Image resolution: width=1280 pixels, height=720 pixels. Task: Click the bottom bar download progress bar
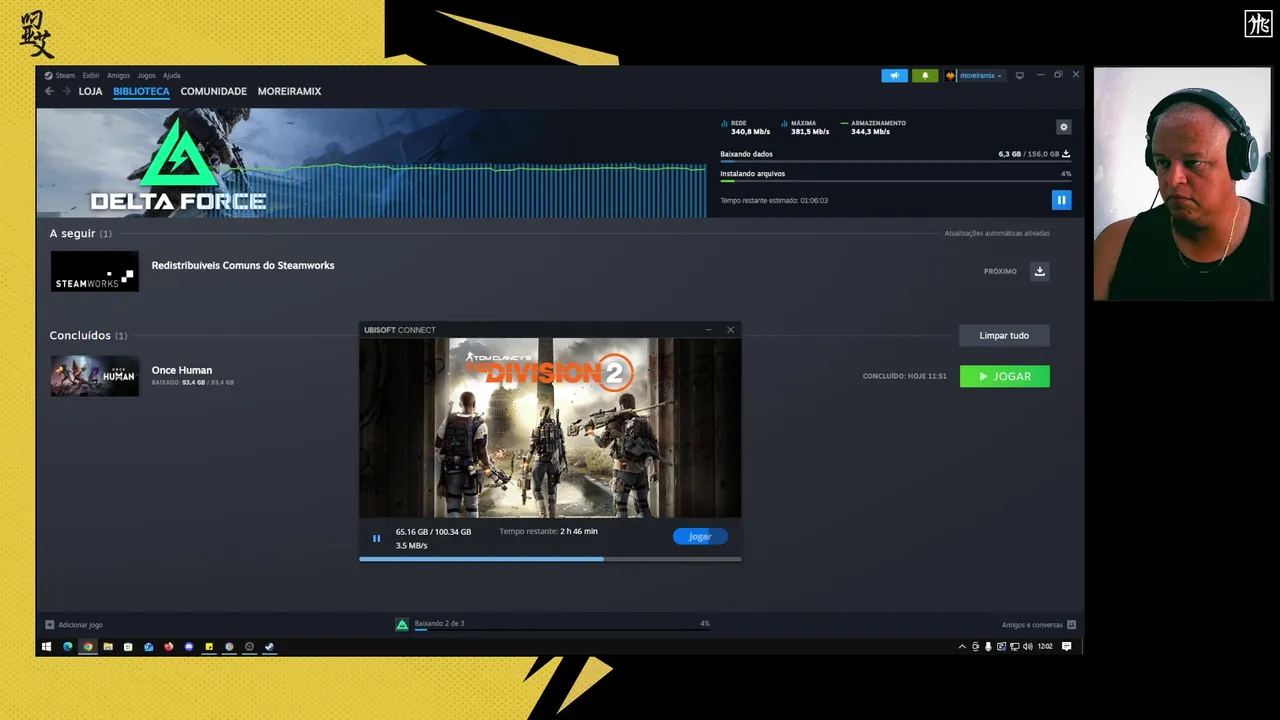point(562,630)
